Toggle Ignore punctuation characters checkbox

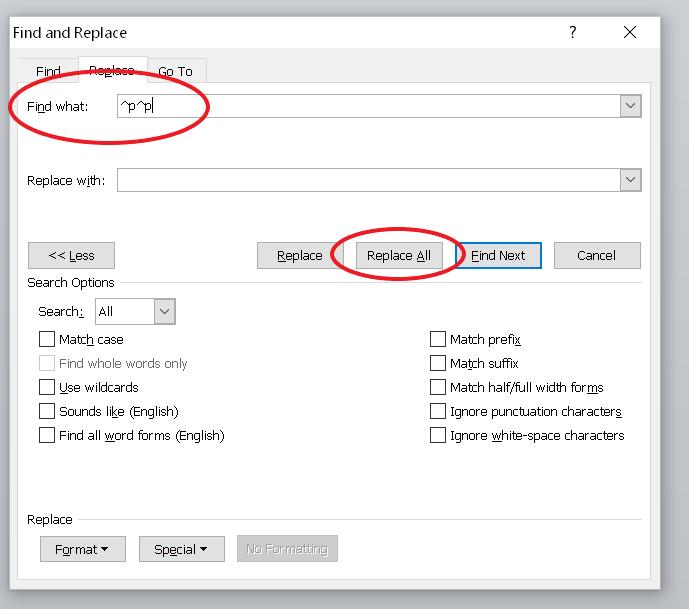tap(438, 412)
